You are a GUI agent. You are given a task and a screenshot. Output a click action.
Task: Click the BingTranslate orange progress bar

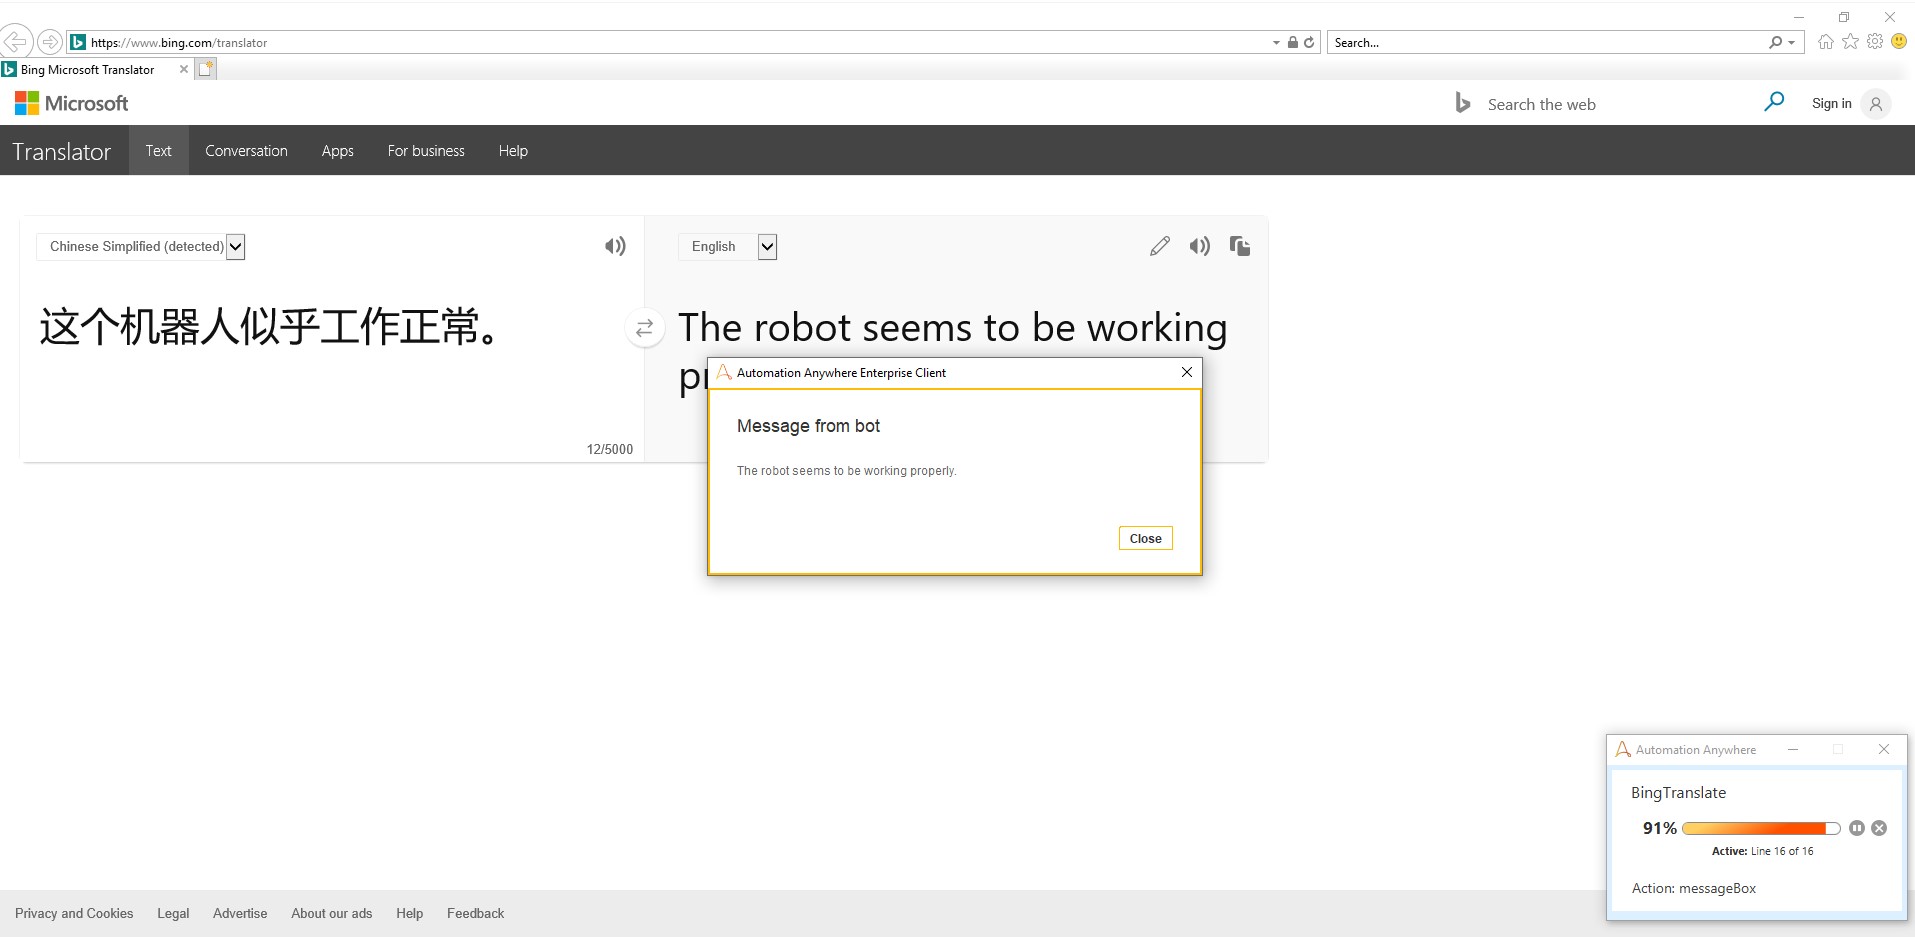[1761, 828]
